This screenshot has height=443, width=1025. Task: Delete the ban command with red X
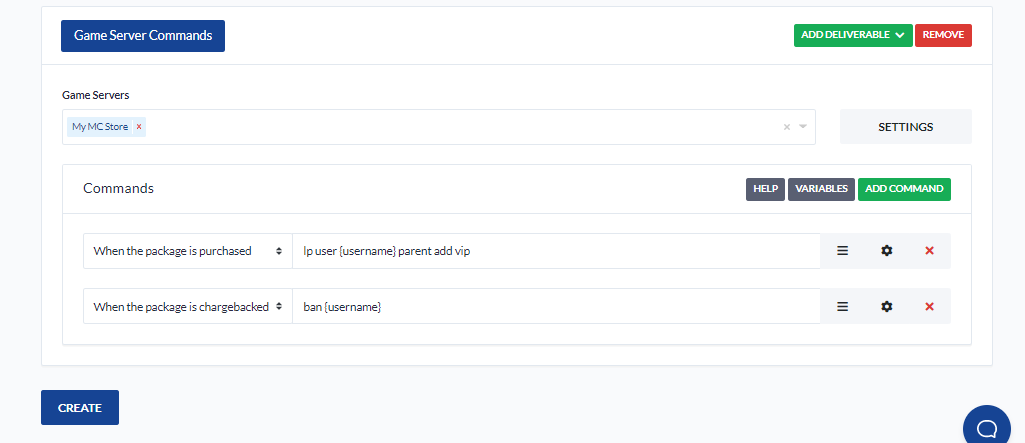coord(930,306)
